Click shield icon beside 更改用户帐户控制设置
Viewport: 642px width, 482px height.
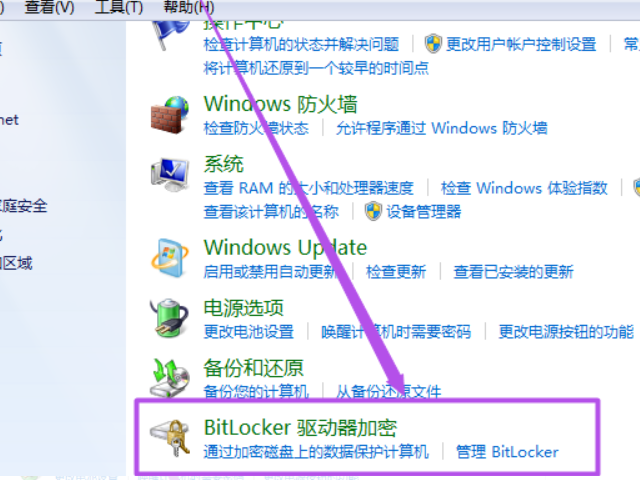coord(433,44)
